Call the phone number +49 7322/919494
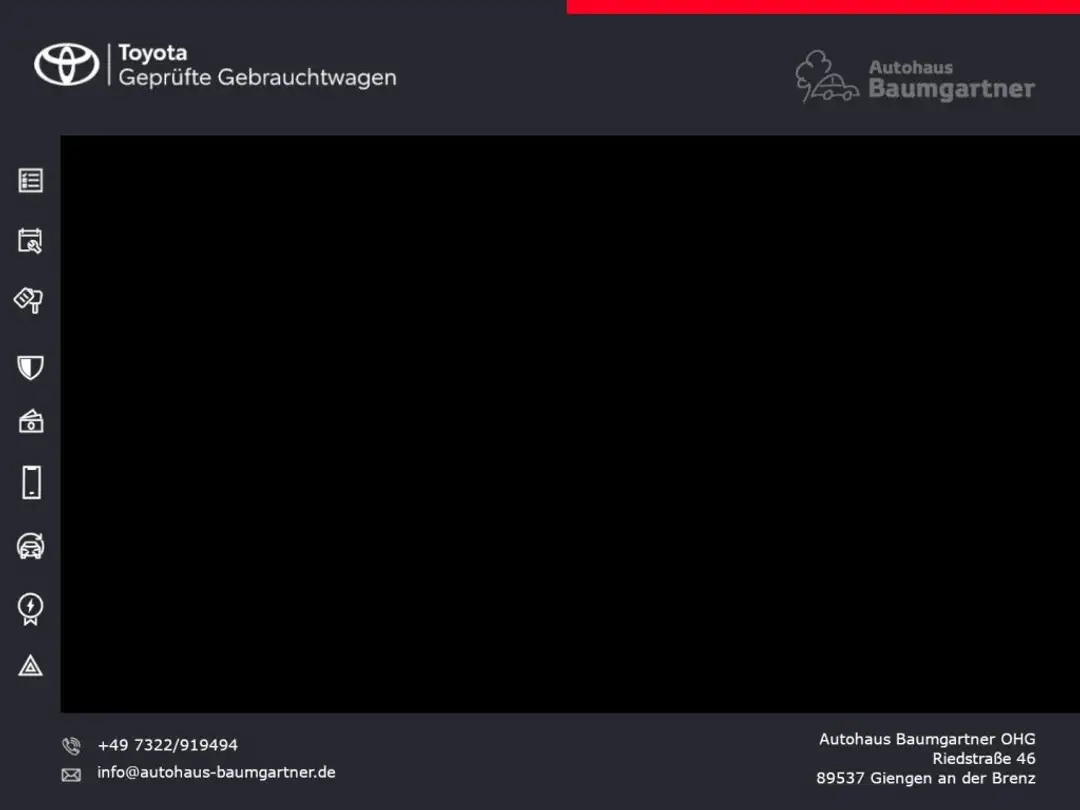Image resolution: width=1080 pixels, height=810 pixels. [x=168, y=745]
